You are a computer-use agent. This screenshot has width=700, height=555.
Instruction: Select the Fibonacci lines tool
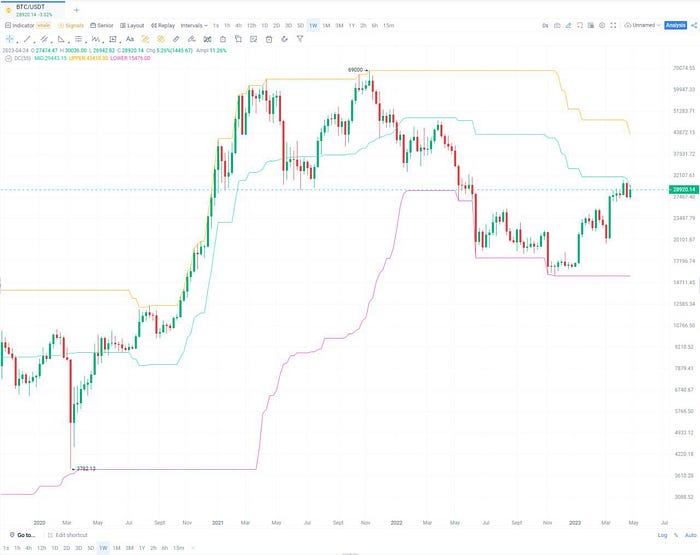(79, 39)
